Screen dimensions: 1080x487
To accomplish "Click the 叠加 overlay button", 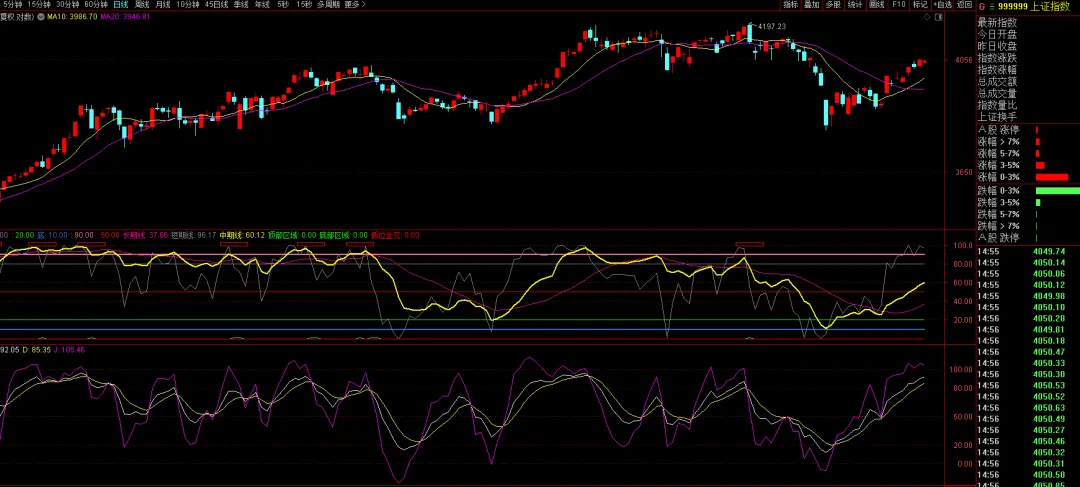I will (812, 4).
